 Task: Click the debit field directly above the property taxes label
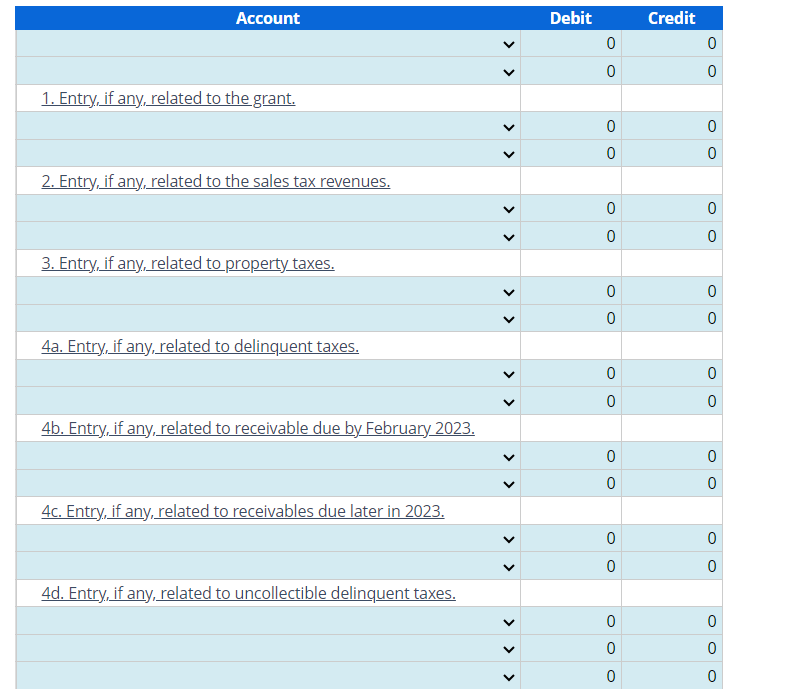[x=571, y=236]
